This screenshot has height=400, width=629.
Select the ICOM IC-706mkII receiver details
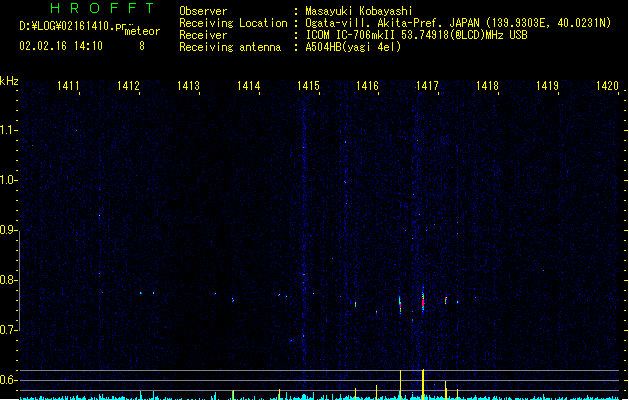[x=416, y=35]
